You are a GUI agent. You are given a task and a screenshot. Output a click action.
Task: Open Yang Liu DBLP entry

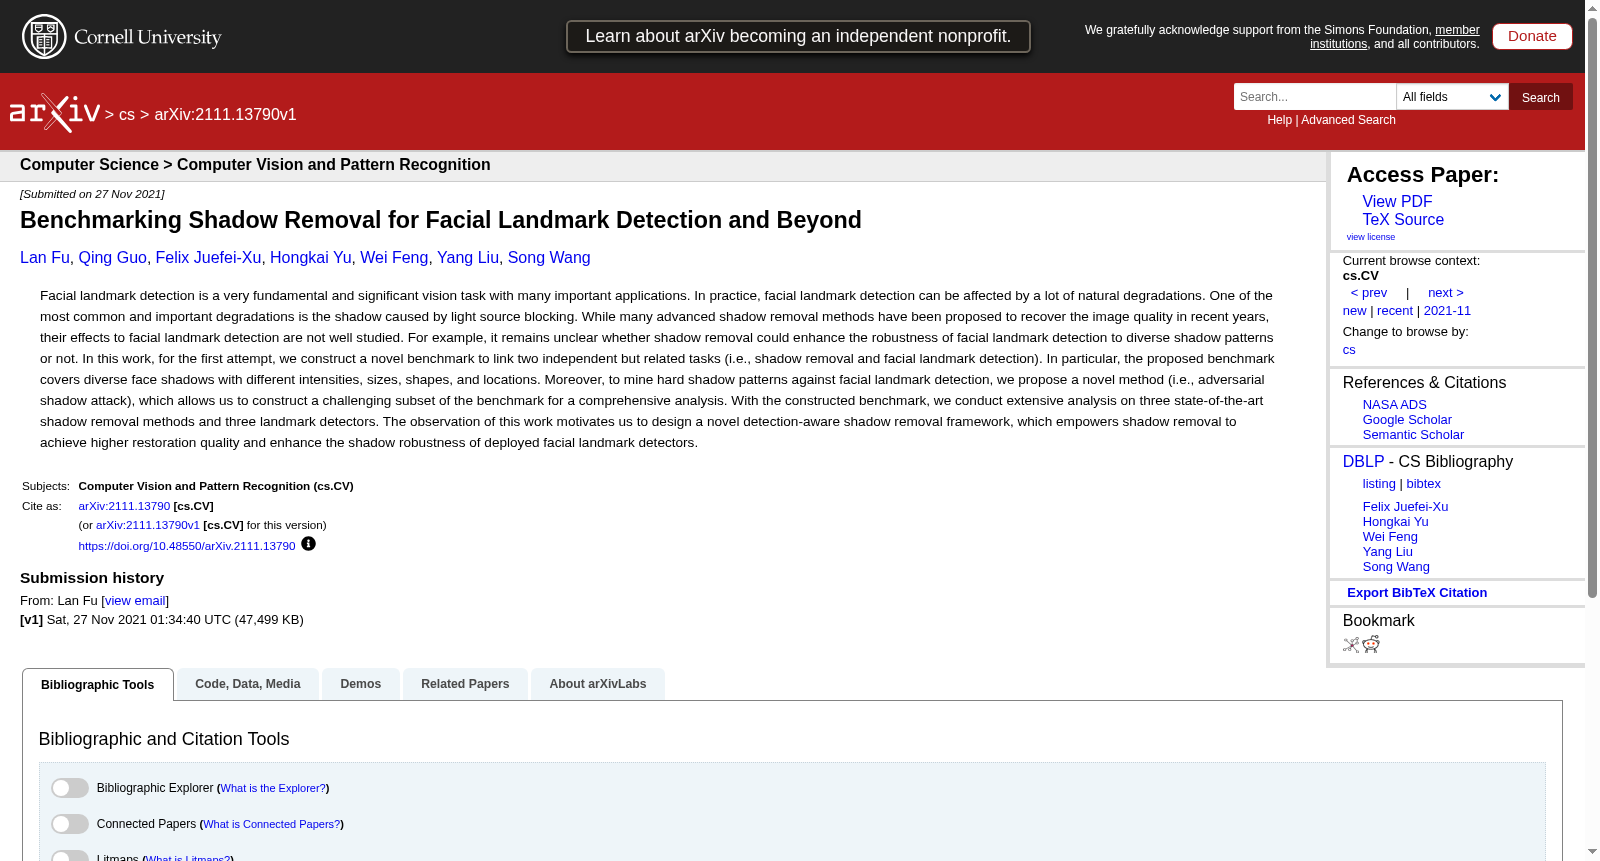[x=1387, y=552]
